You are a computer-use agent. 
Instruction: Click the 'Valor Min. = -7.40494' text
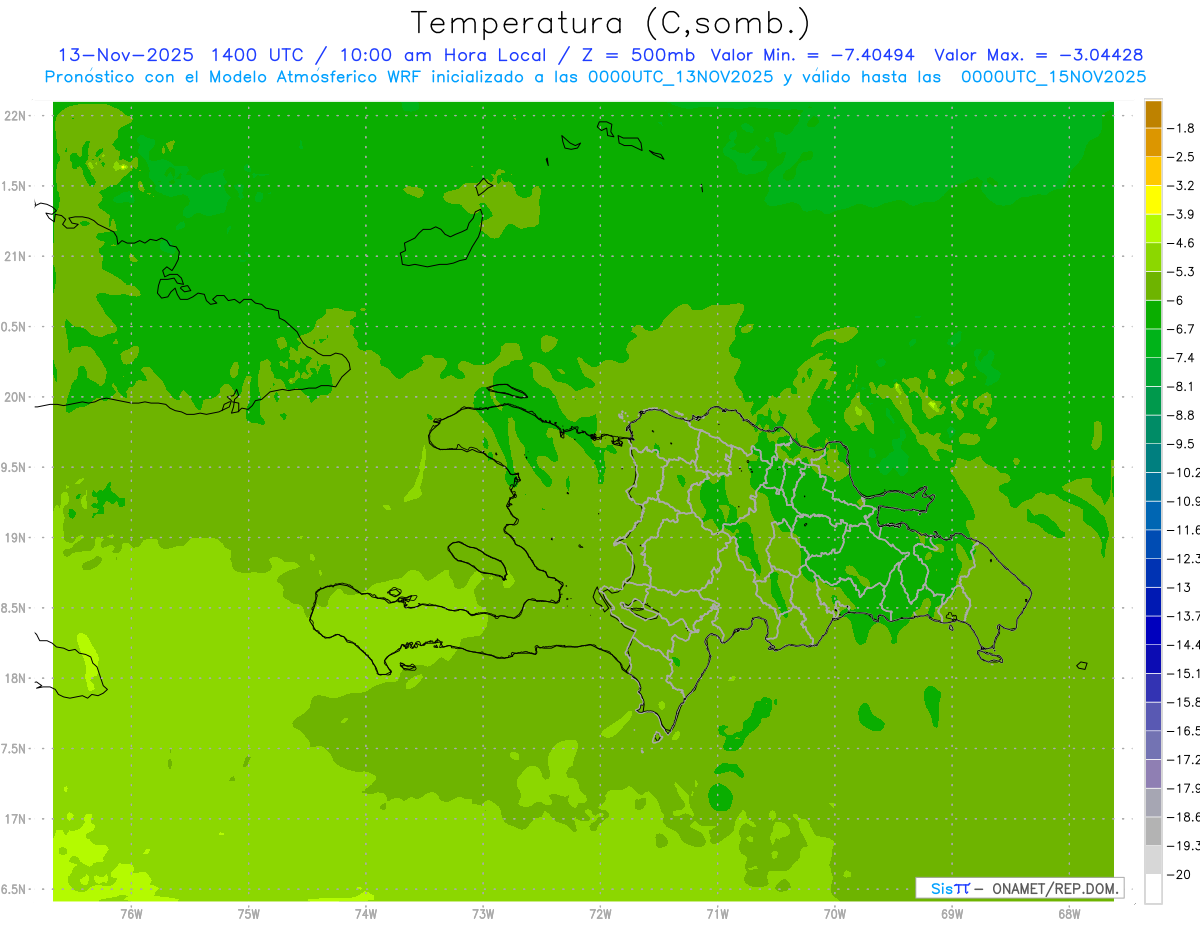point(815,55)
